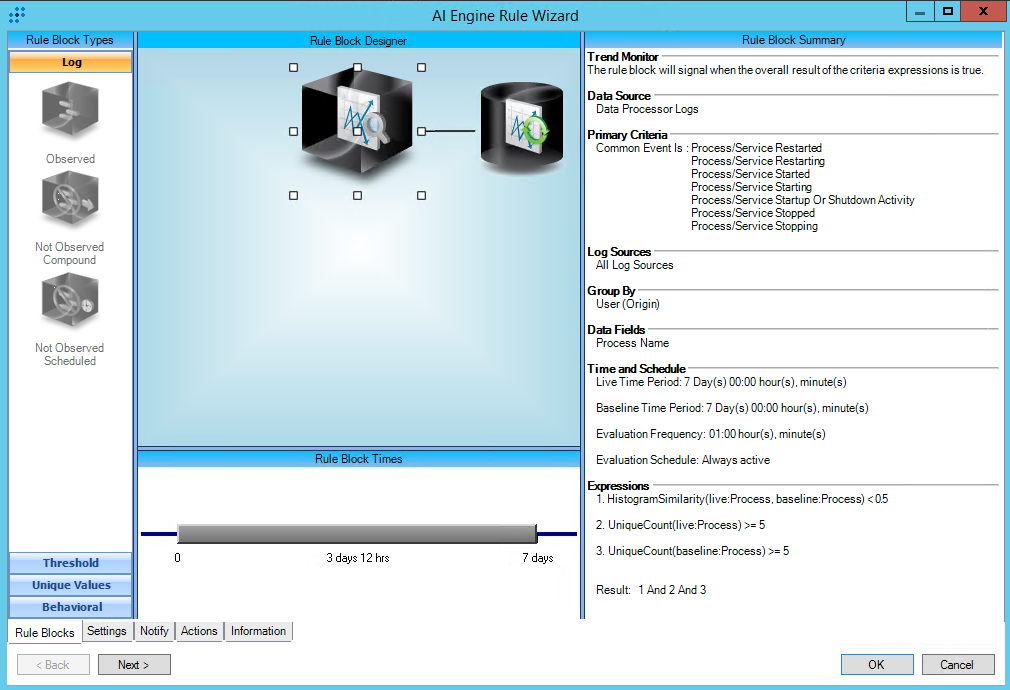
Task: Open the Information tab
Action: pos(258,631)
